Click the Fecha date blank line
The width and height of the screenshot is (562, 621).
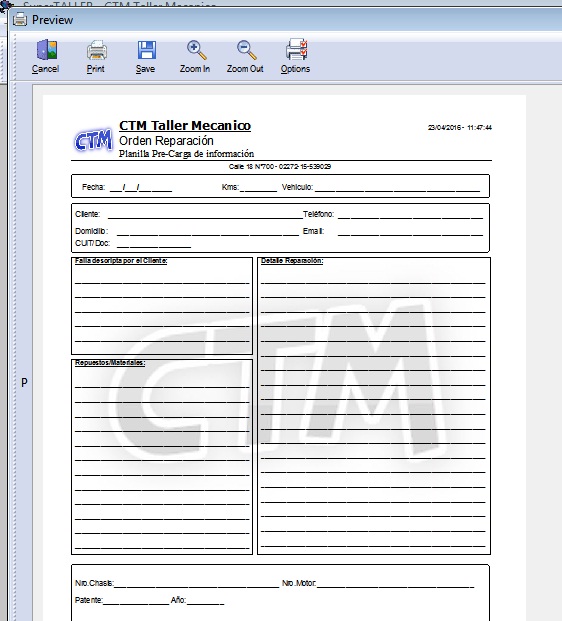[141, 188]
